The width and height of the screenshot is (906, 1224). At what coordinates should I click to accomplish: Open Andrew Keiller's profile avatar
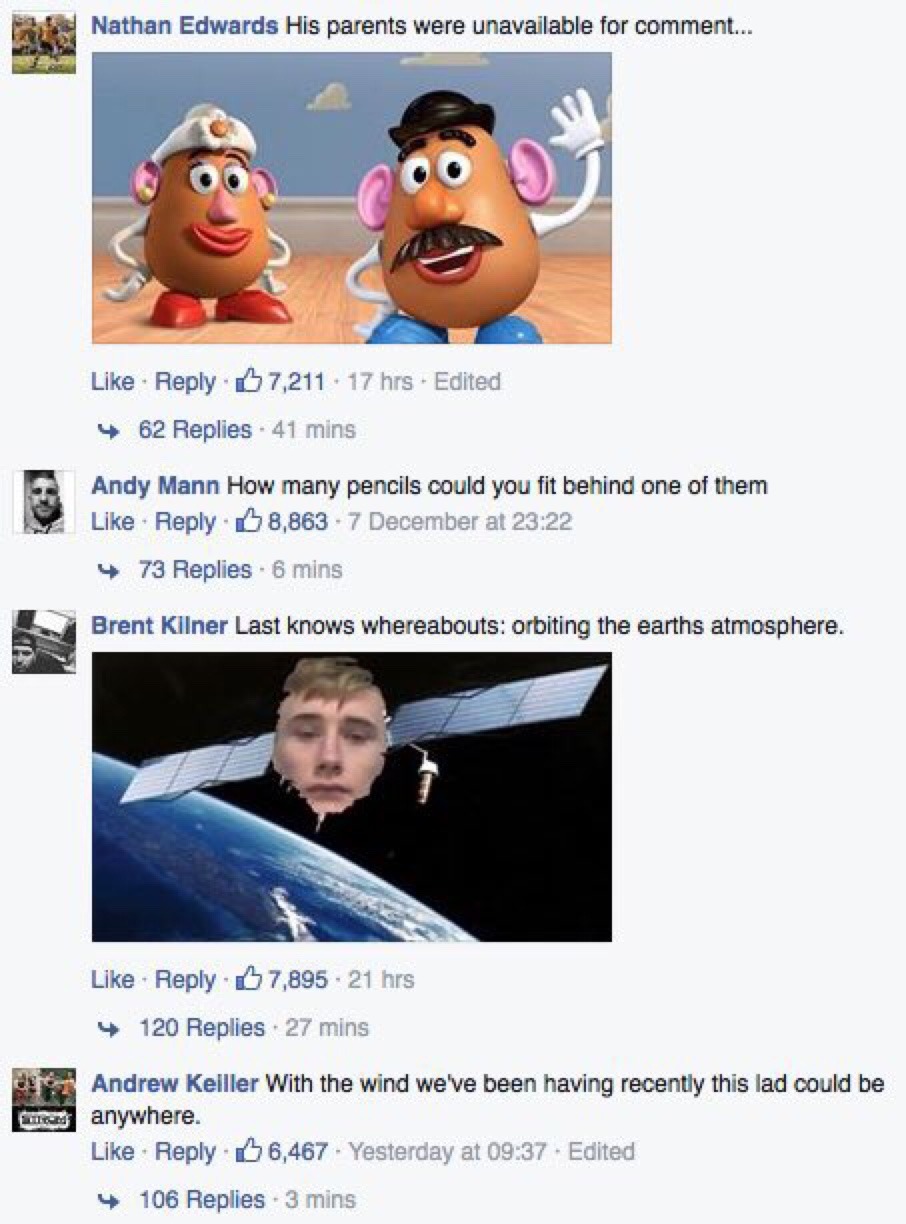pos(43,1101)
